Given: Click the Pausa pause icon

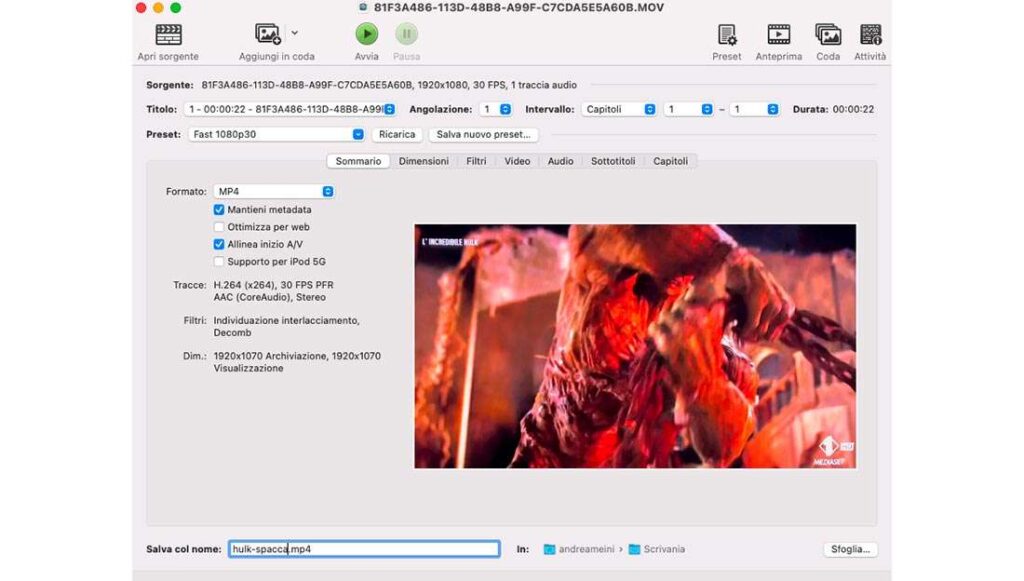Looking at the screenshot, I should pos(406,34).
